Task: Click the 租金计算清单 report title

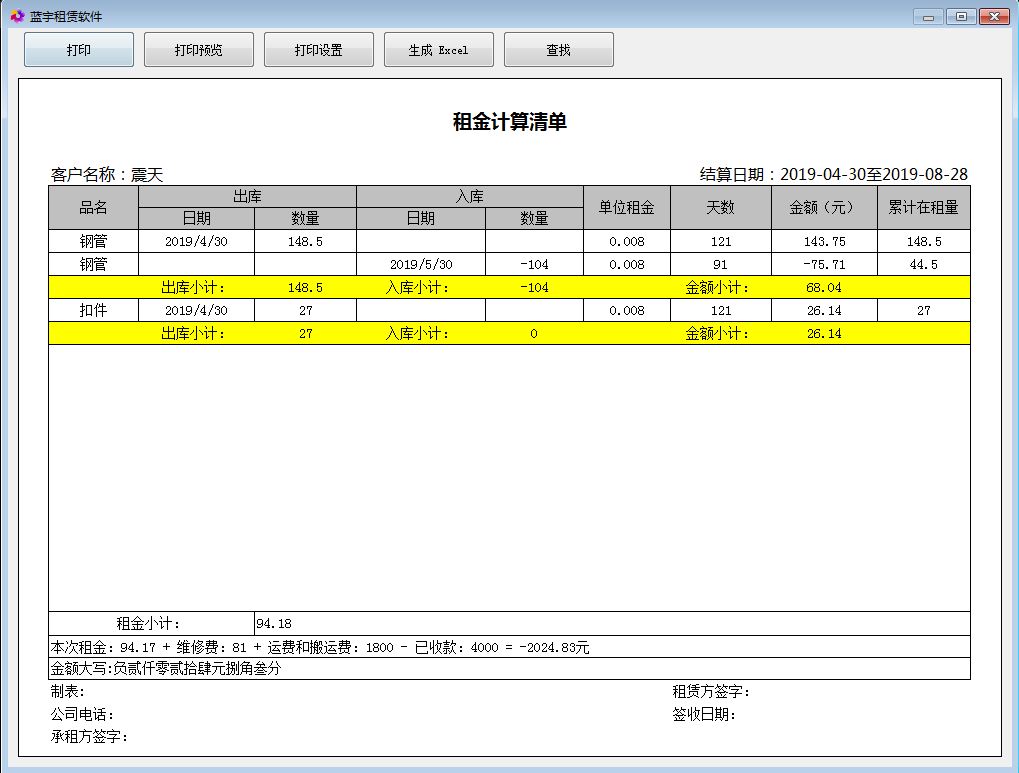Action: [x=510, y=122]
